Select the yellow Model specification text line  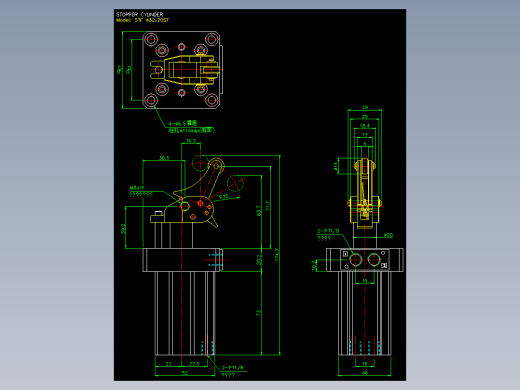click(x=142, y=20)
